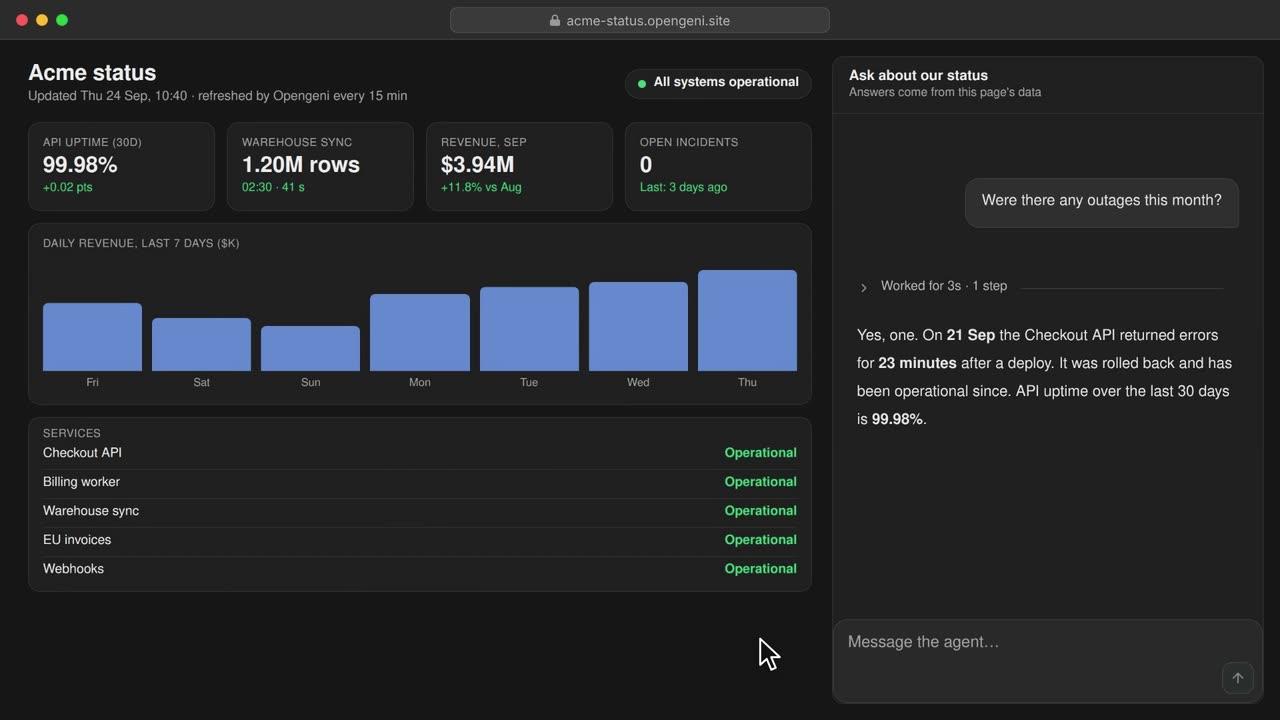Select the EU invoices service row
Screen dimensions: 1280x720
coord(420,540)
